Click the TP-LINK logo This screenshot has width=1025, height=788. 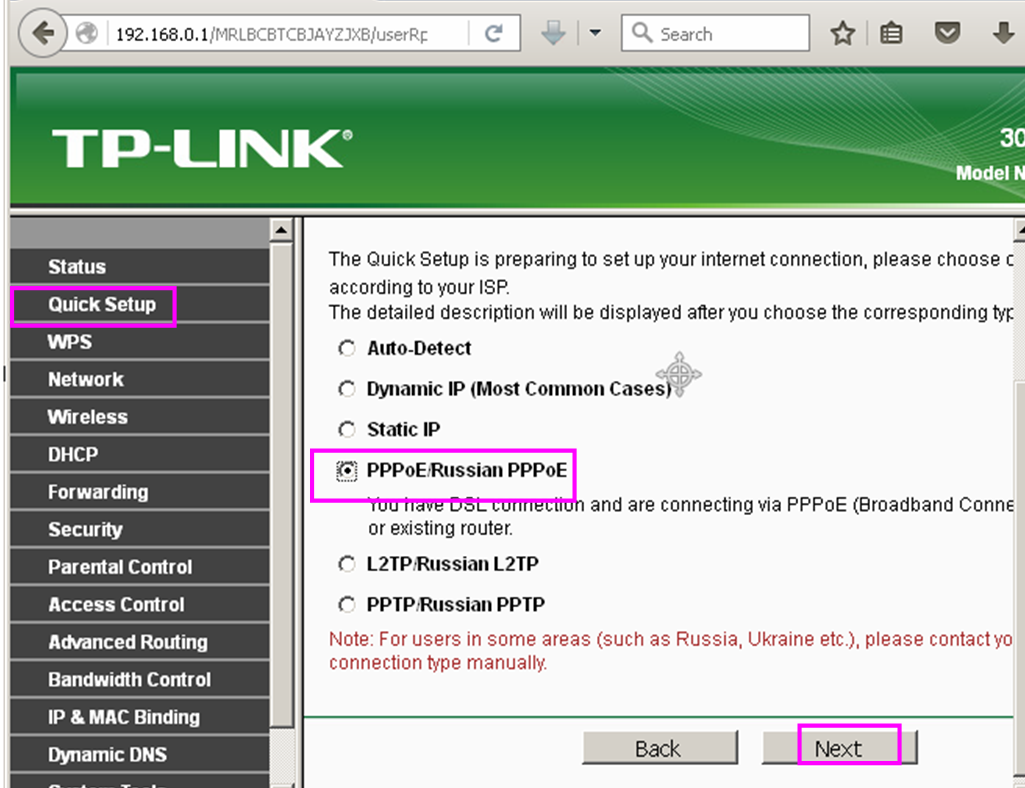[x=202, y=148]
